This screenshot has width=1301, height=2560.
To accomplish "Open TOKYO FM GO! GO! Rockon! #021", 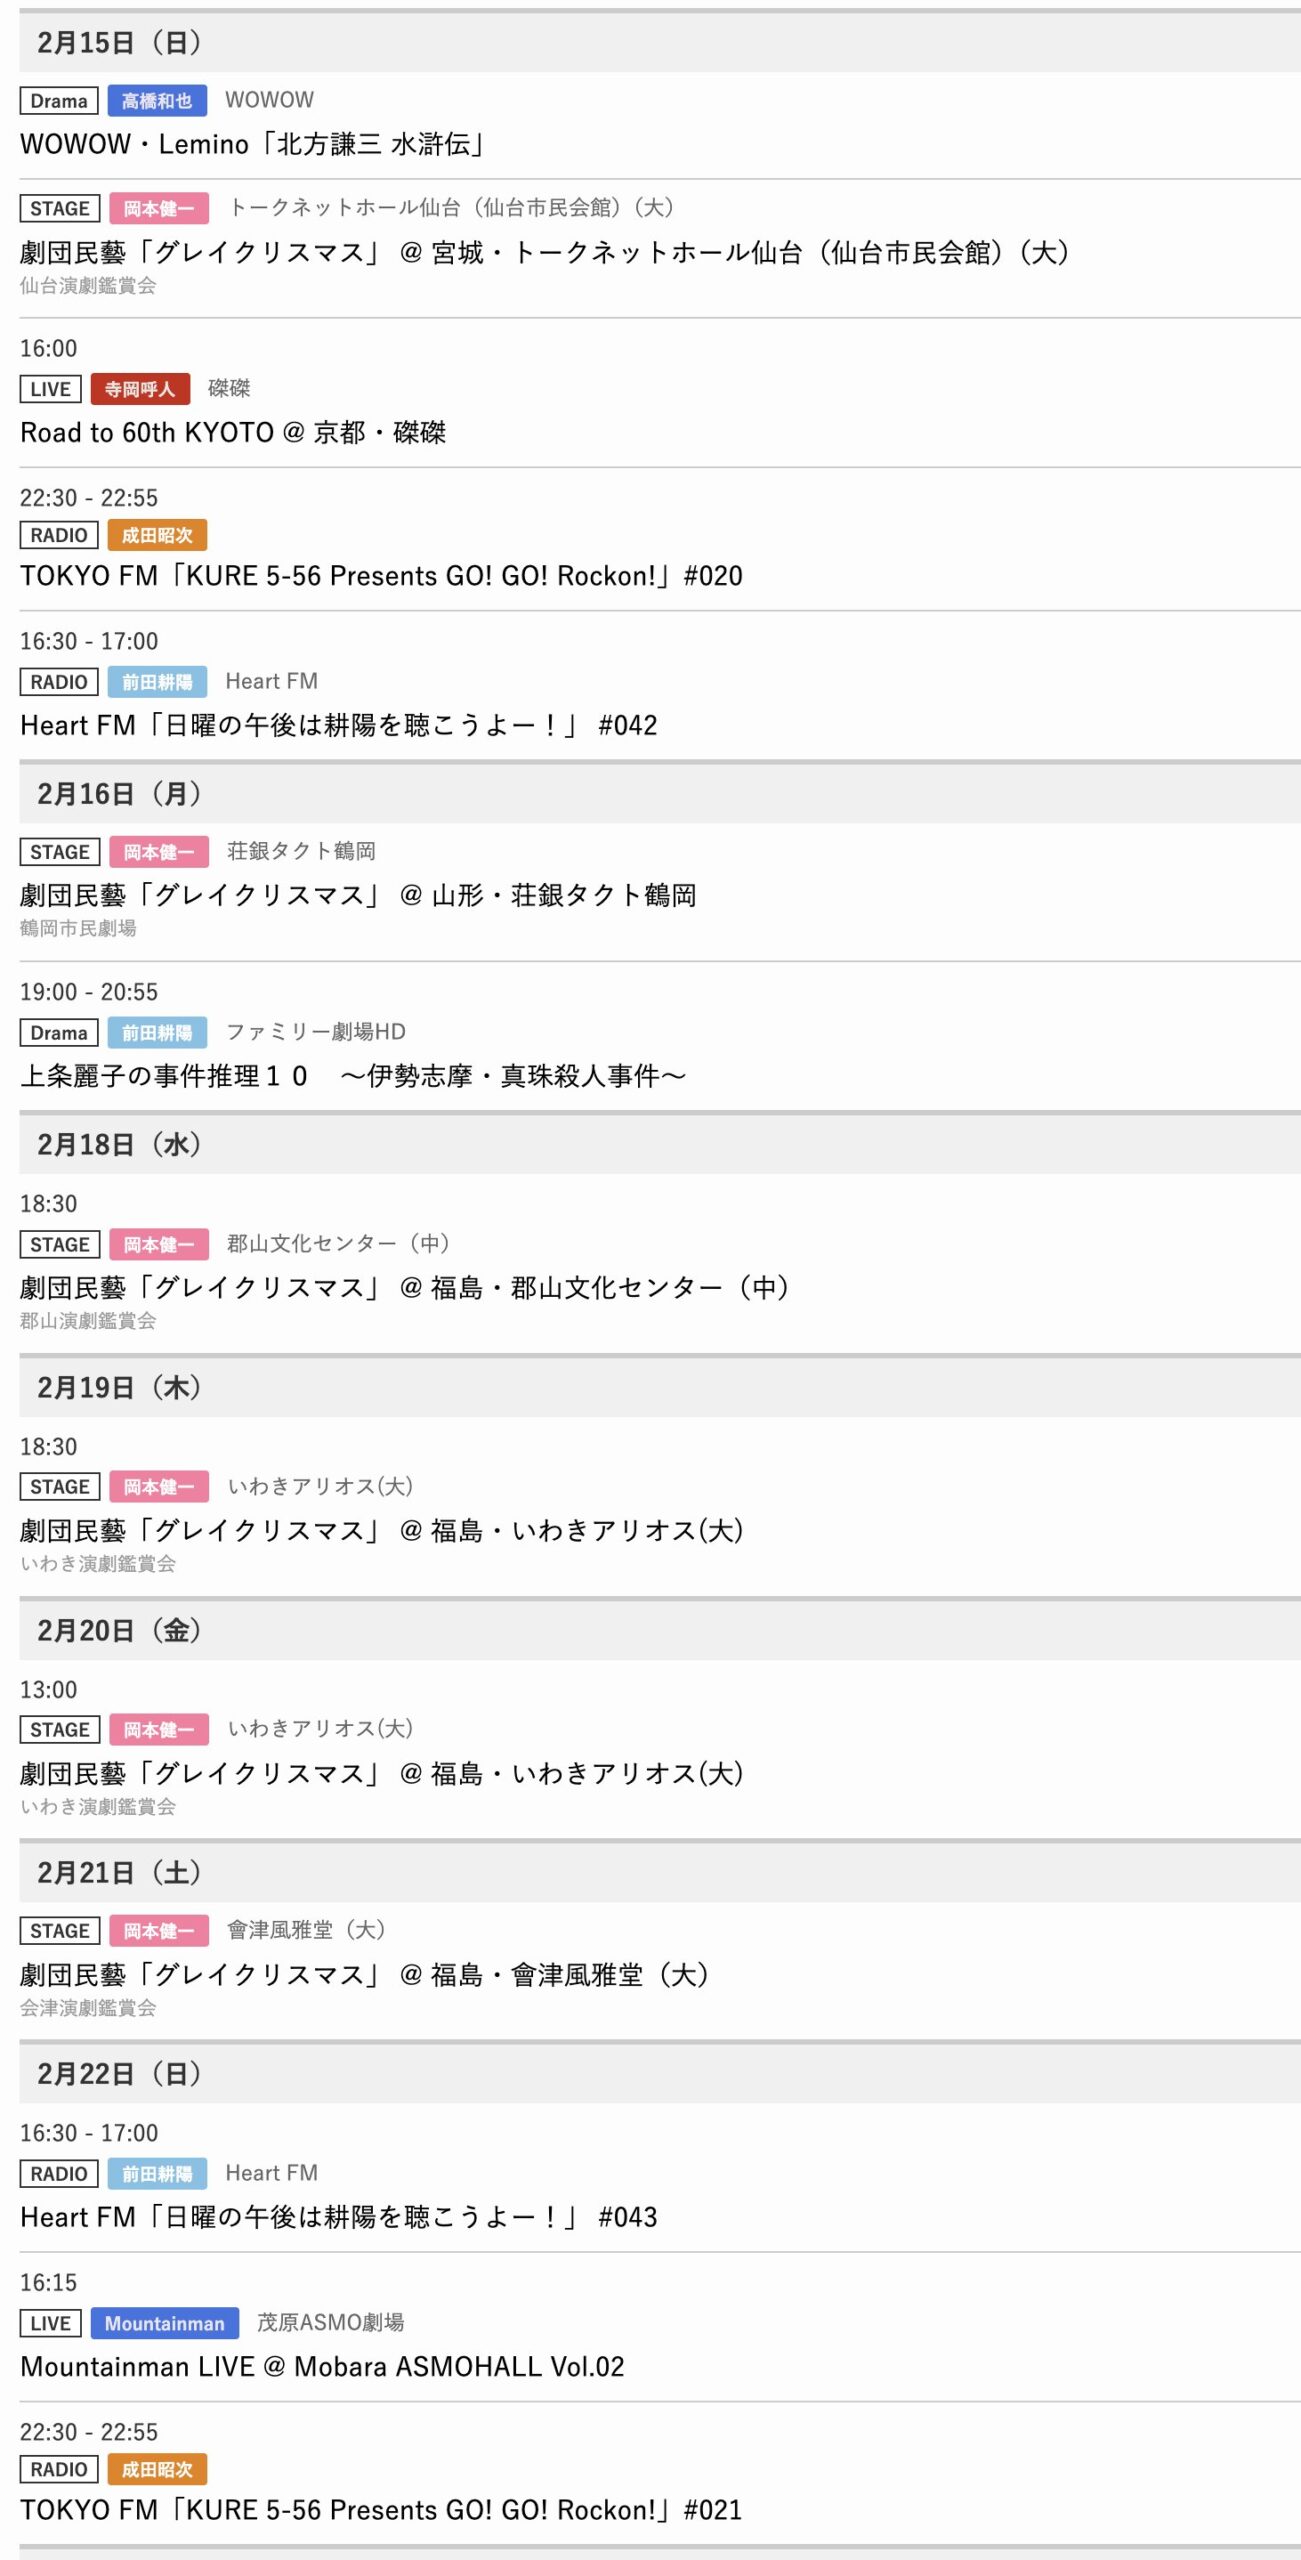I will [x=381, y=2510].
